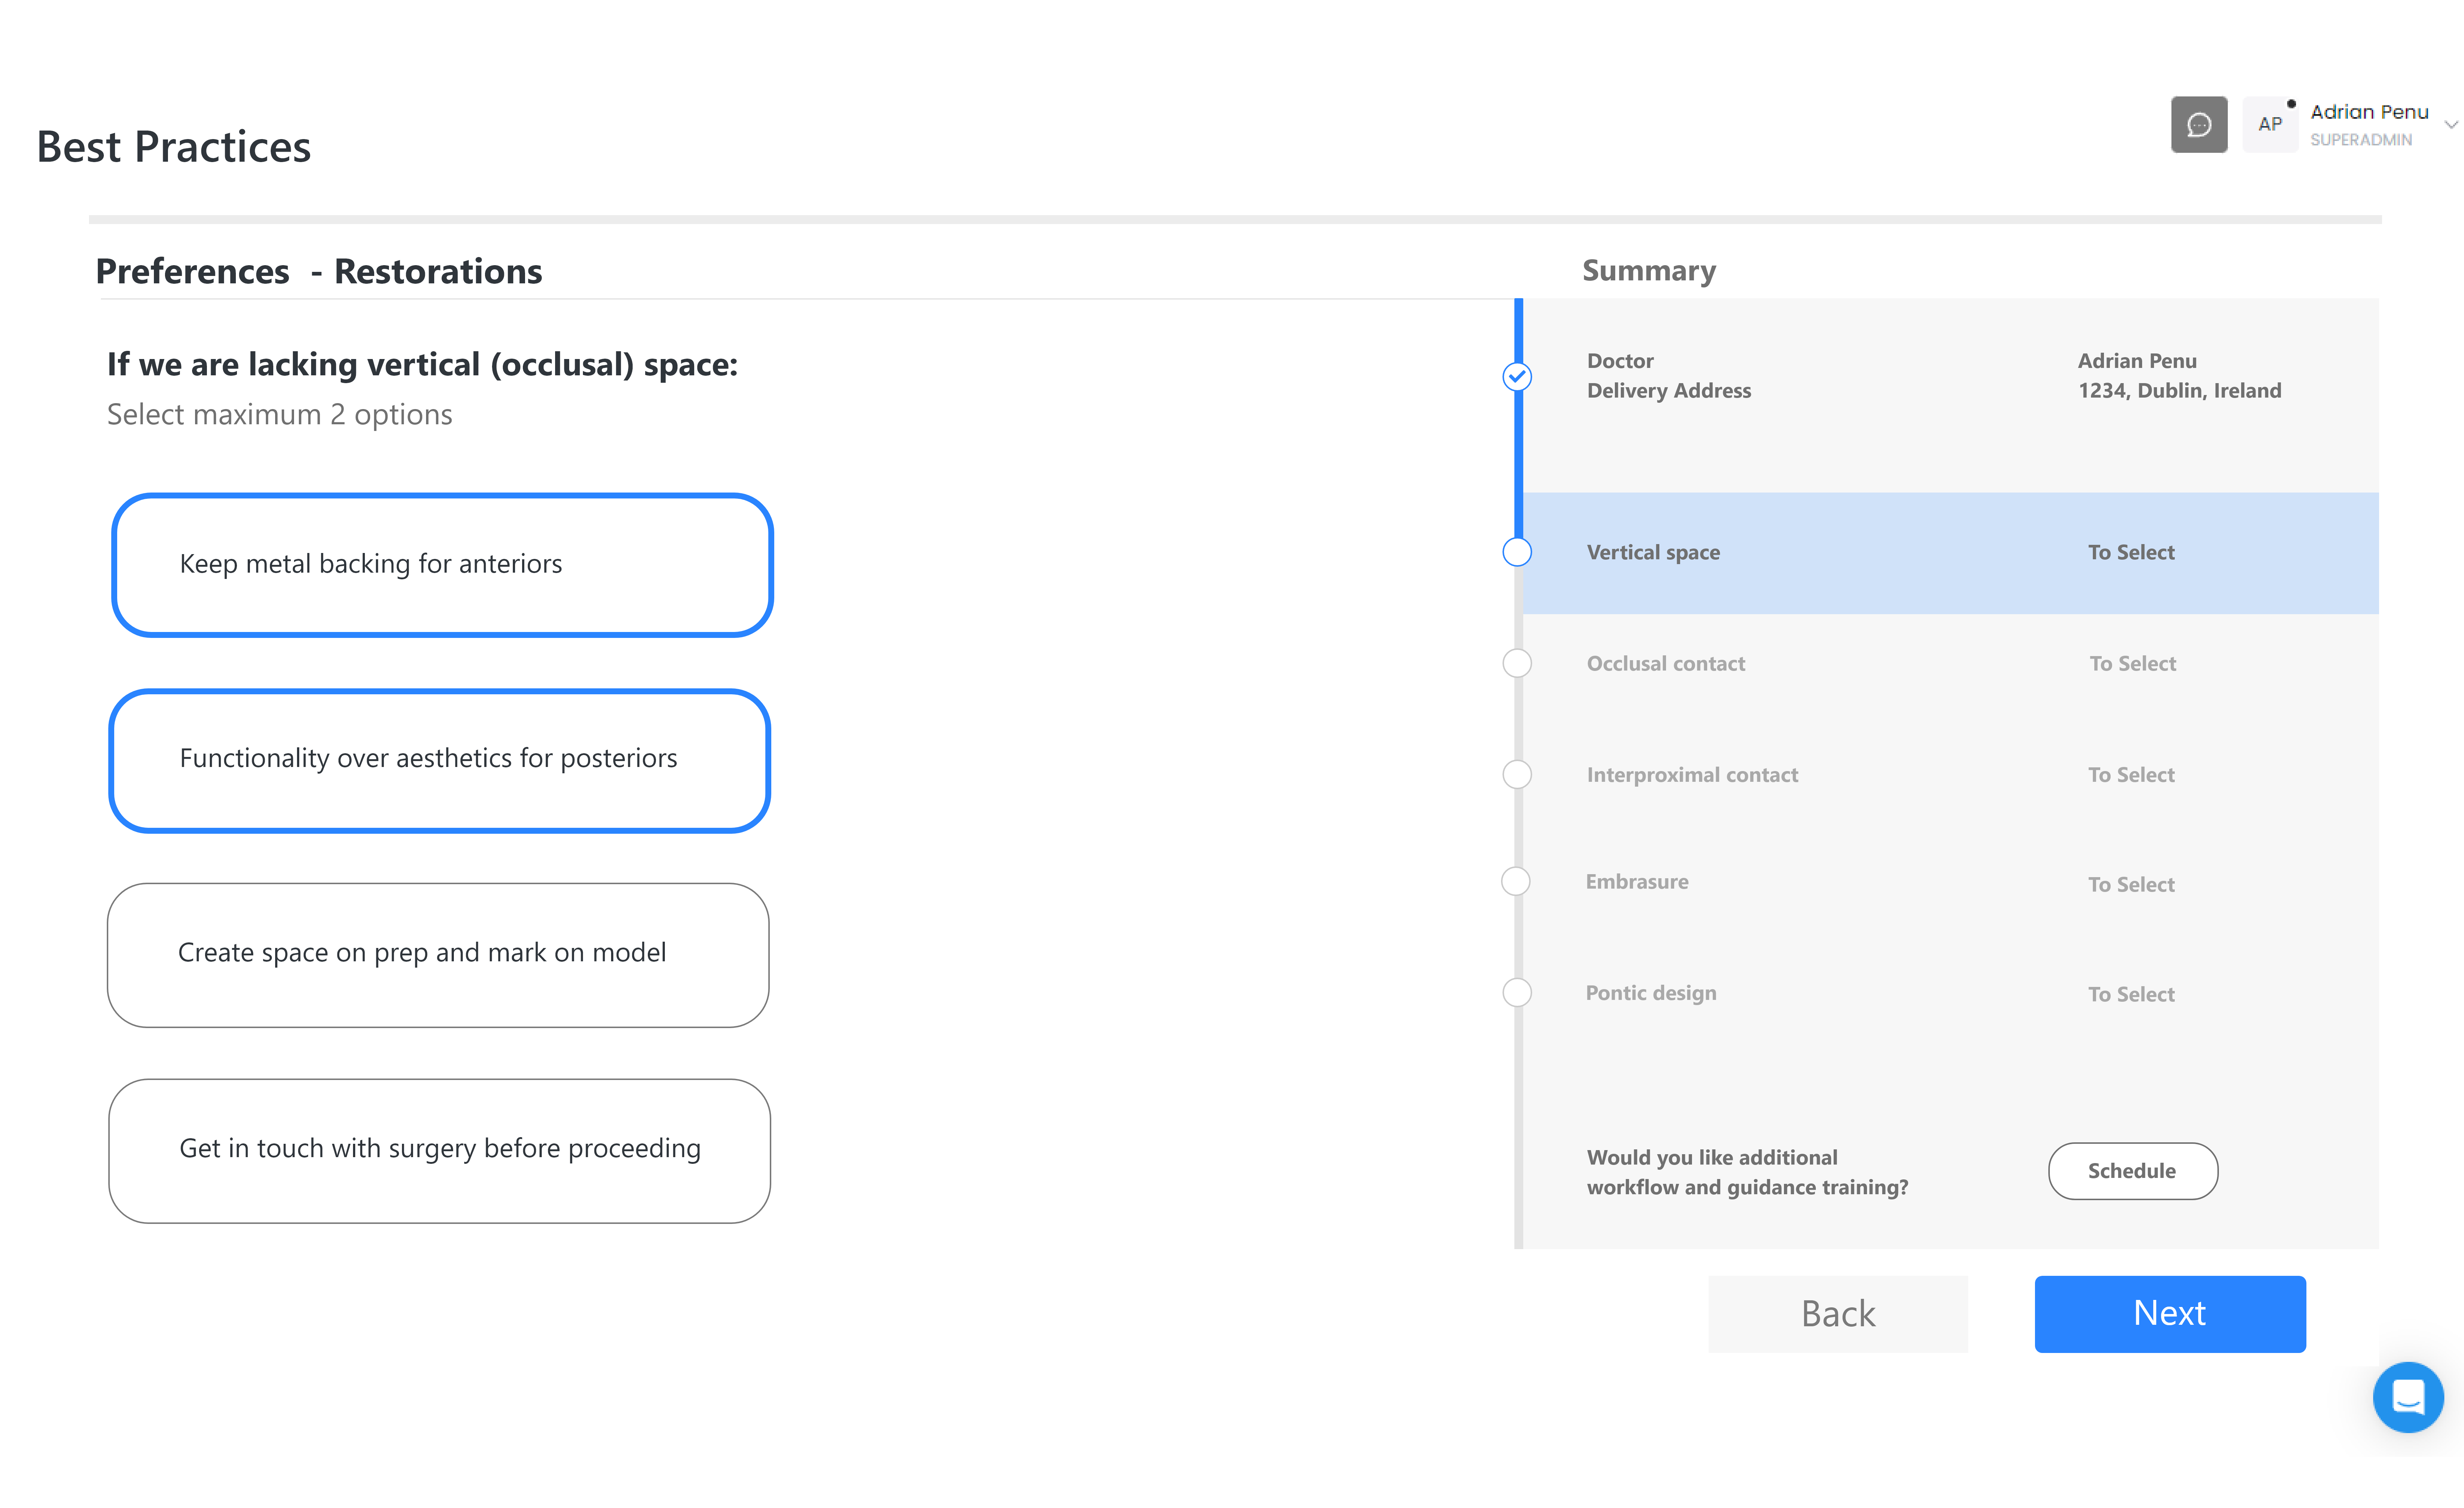Click the vertical occlusal space question heading

422,365
